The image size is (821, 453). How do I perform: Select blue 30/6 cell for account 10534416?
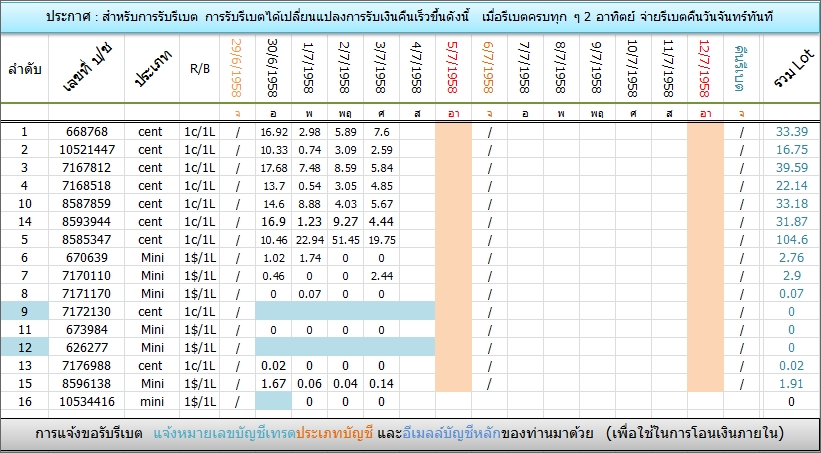273,402
